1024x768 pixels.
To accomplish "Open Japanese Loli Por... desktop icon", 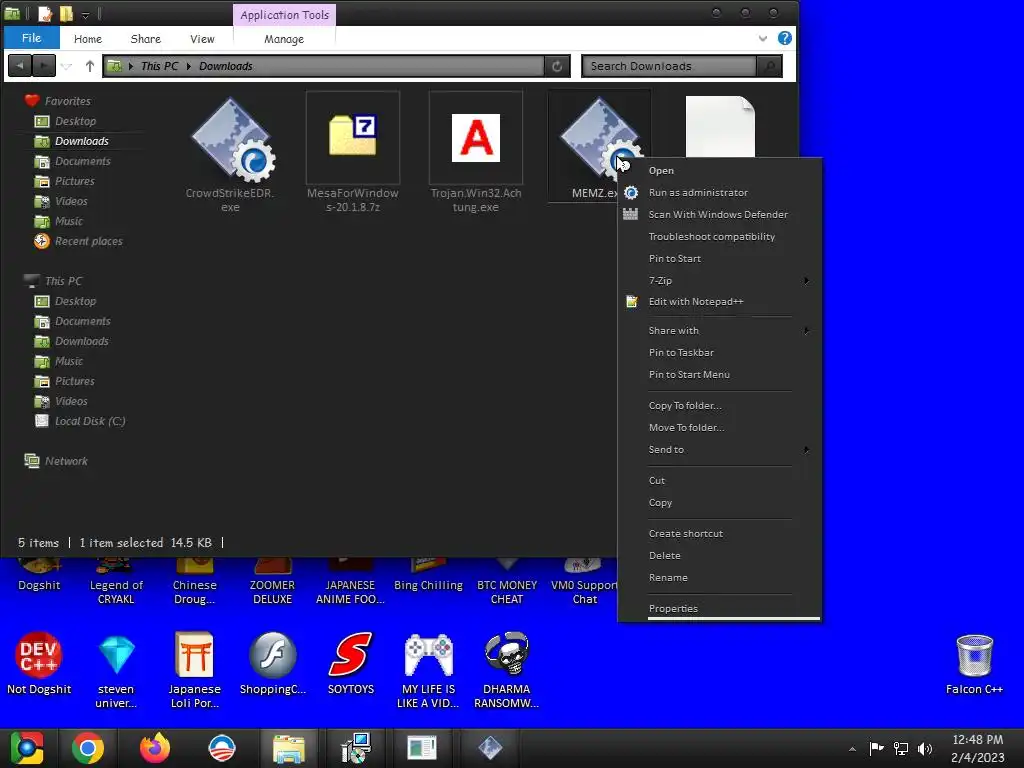I will (x=194, y=654).
